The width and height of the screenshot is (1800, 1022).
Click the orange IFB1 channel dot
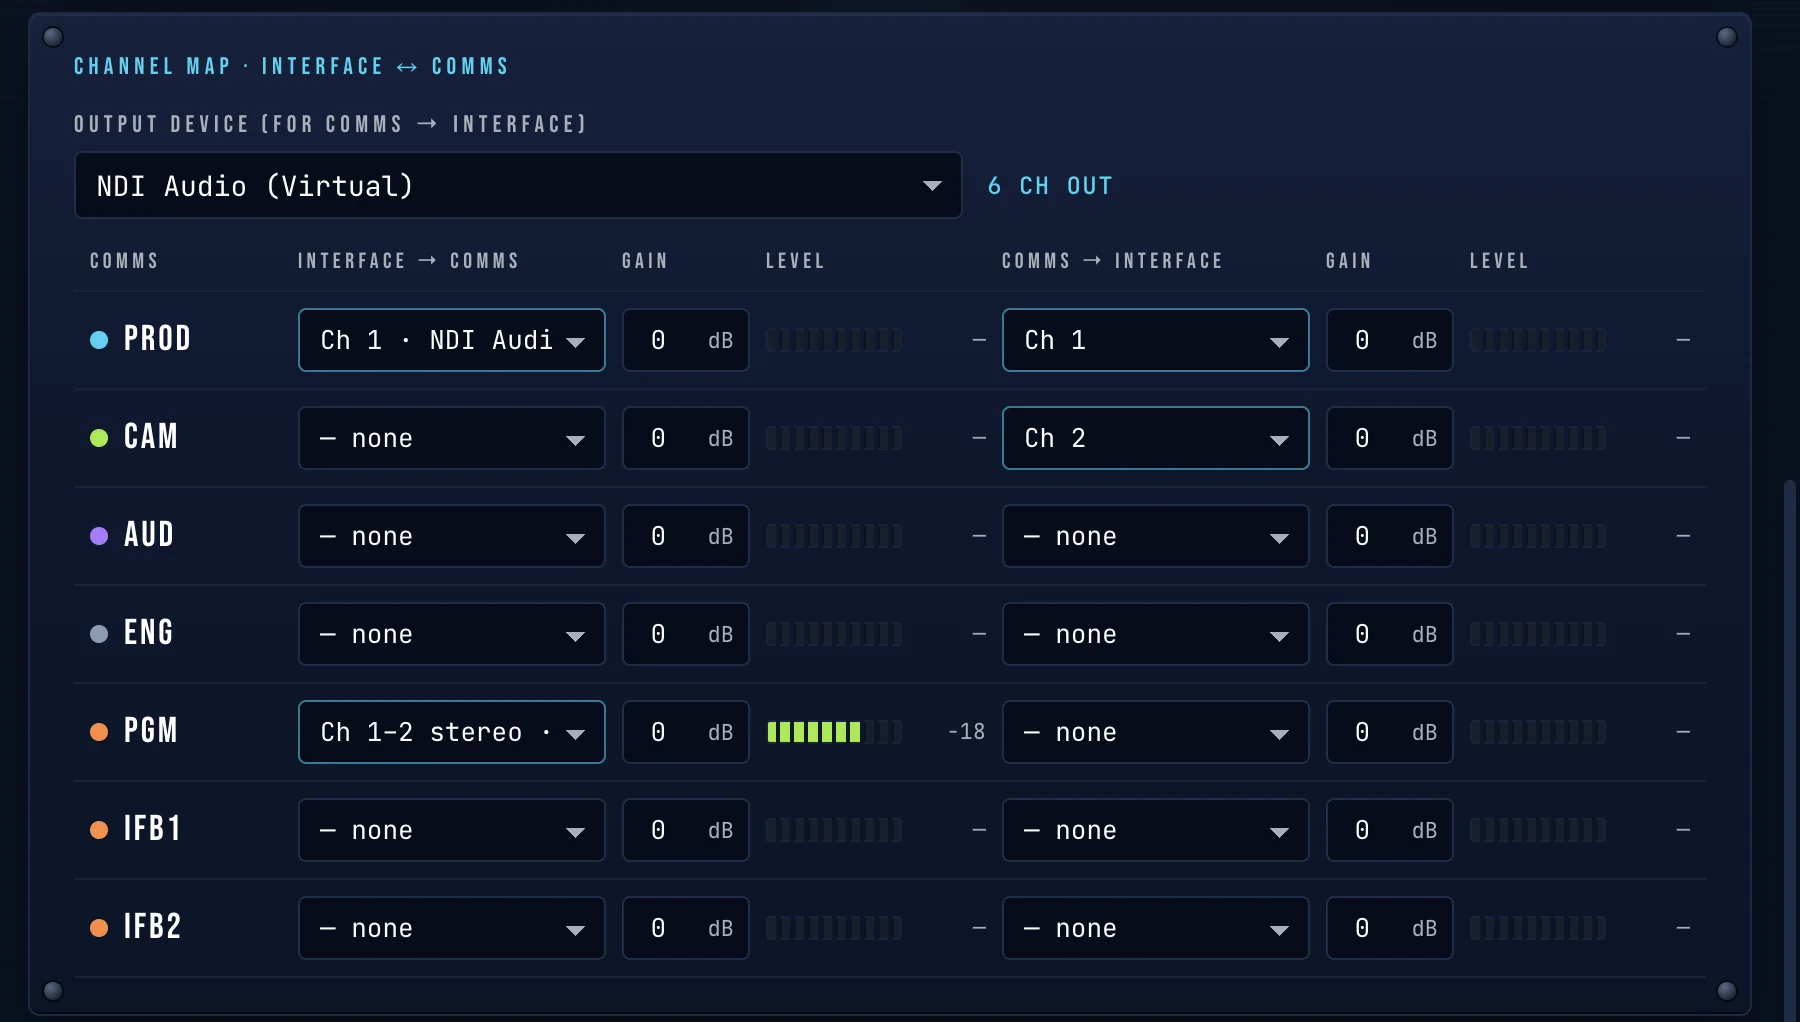(99, 830)
